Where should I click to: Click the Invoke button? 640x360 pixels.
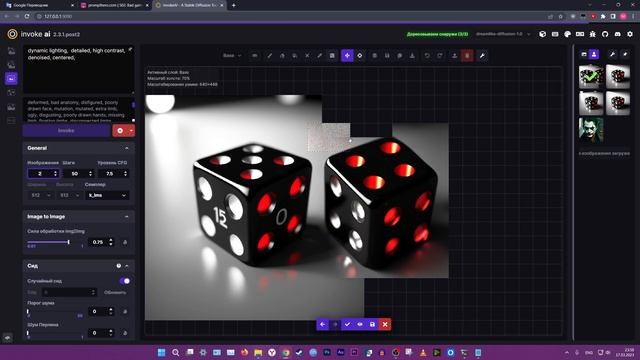click(66, 131)
